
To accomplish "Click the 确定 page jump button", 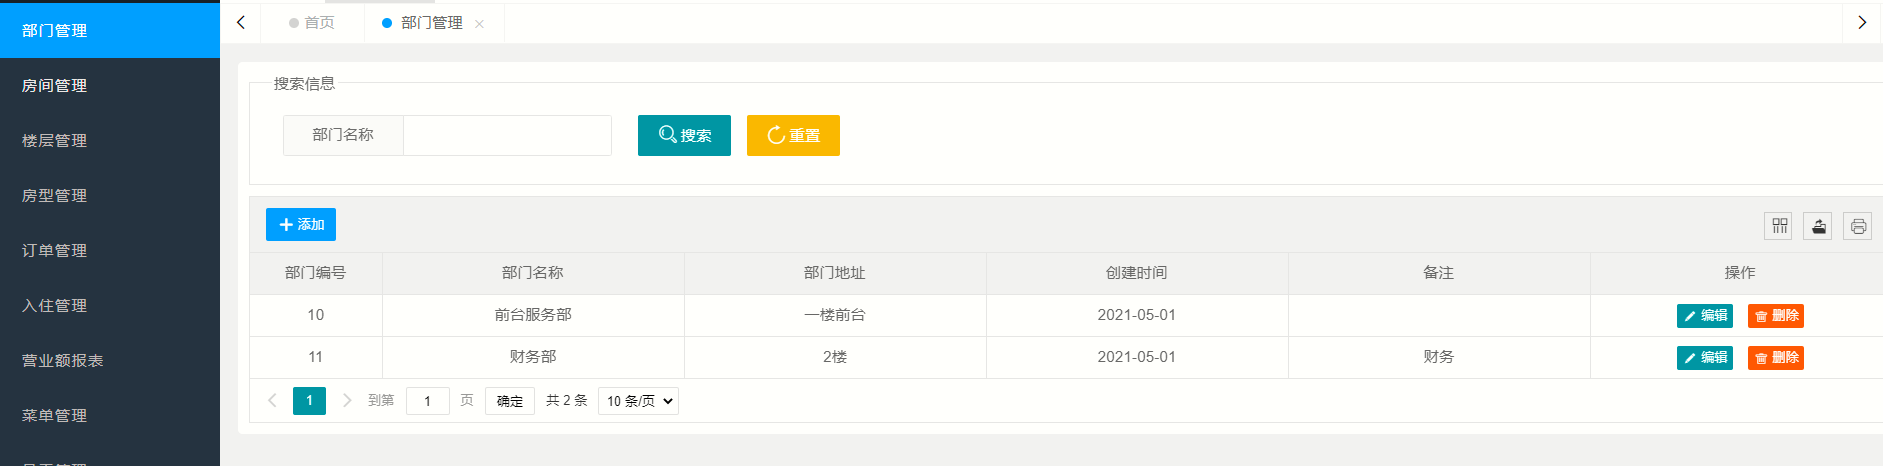I will click(510, 401).
